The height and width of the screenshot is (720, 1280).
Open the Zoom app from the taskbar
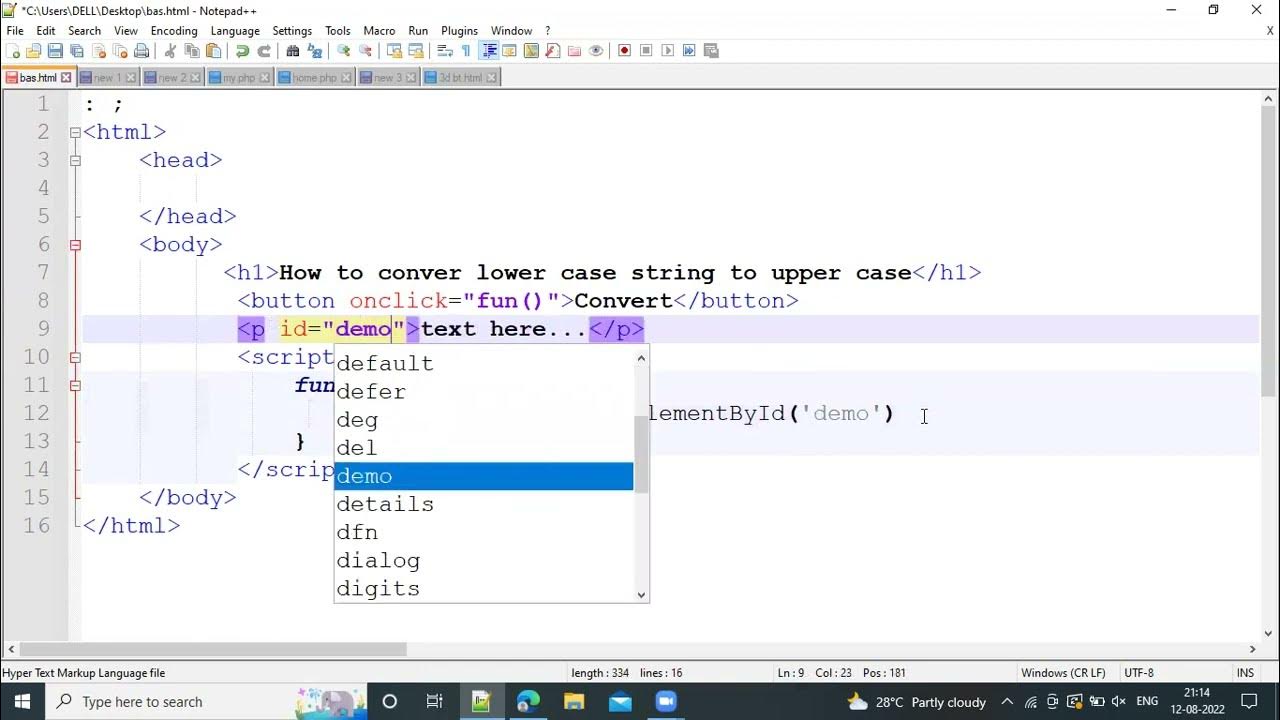point(666,701)
